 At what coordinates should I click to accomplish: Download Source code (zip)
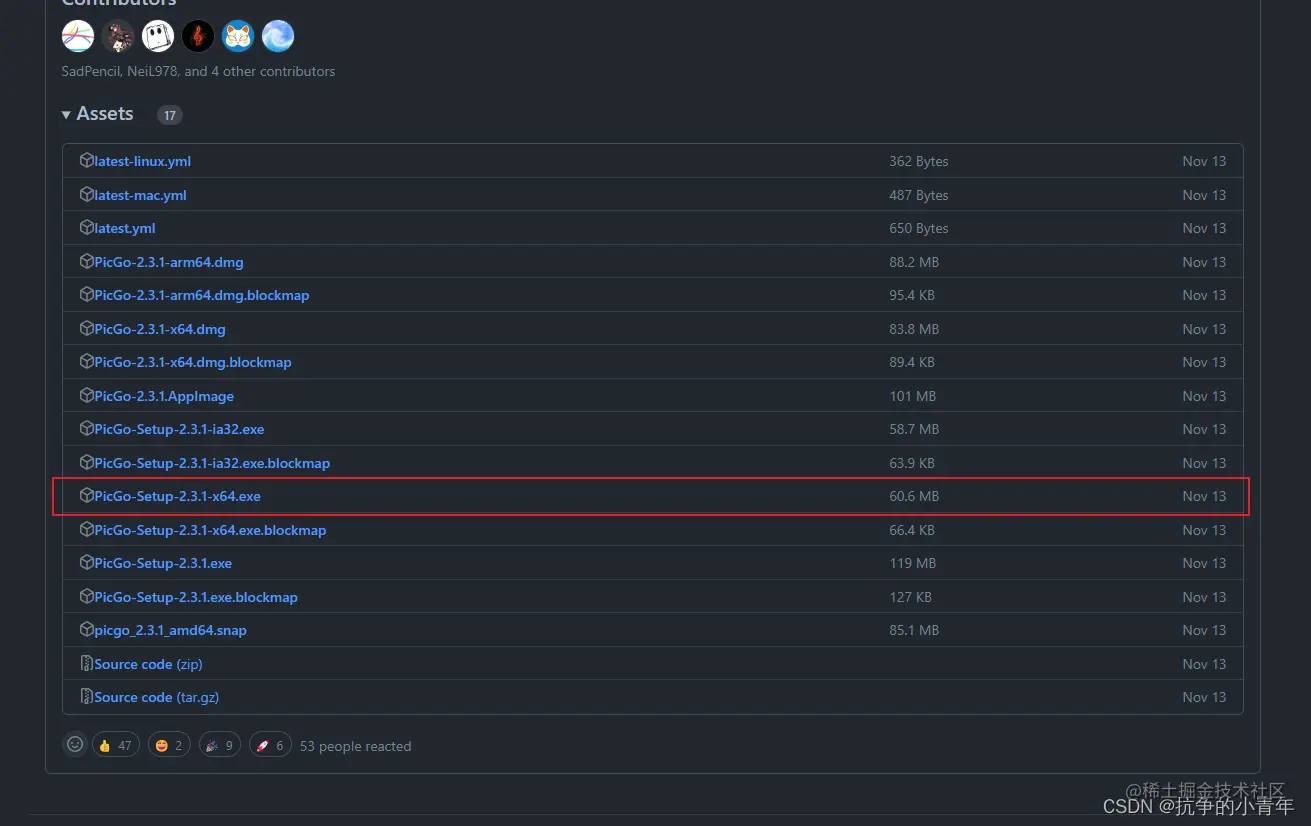[x=148, y=664]
